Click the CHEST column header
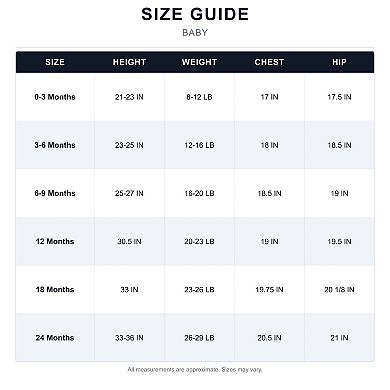Viewport: 390px width, 390px height. pyautogui.click(x=269, y=62)
